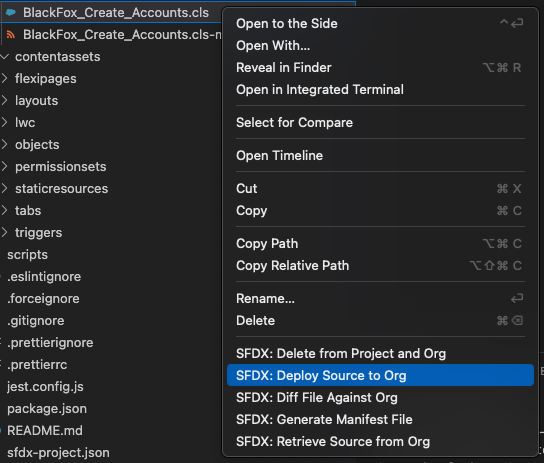Expand the permissionsets folder chevron
The image size is (544, 463).
[x=4, y=166]
